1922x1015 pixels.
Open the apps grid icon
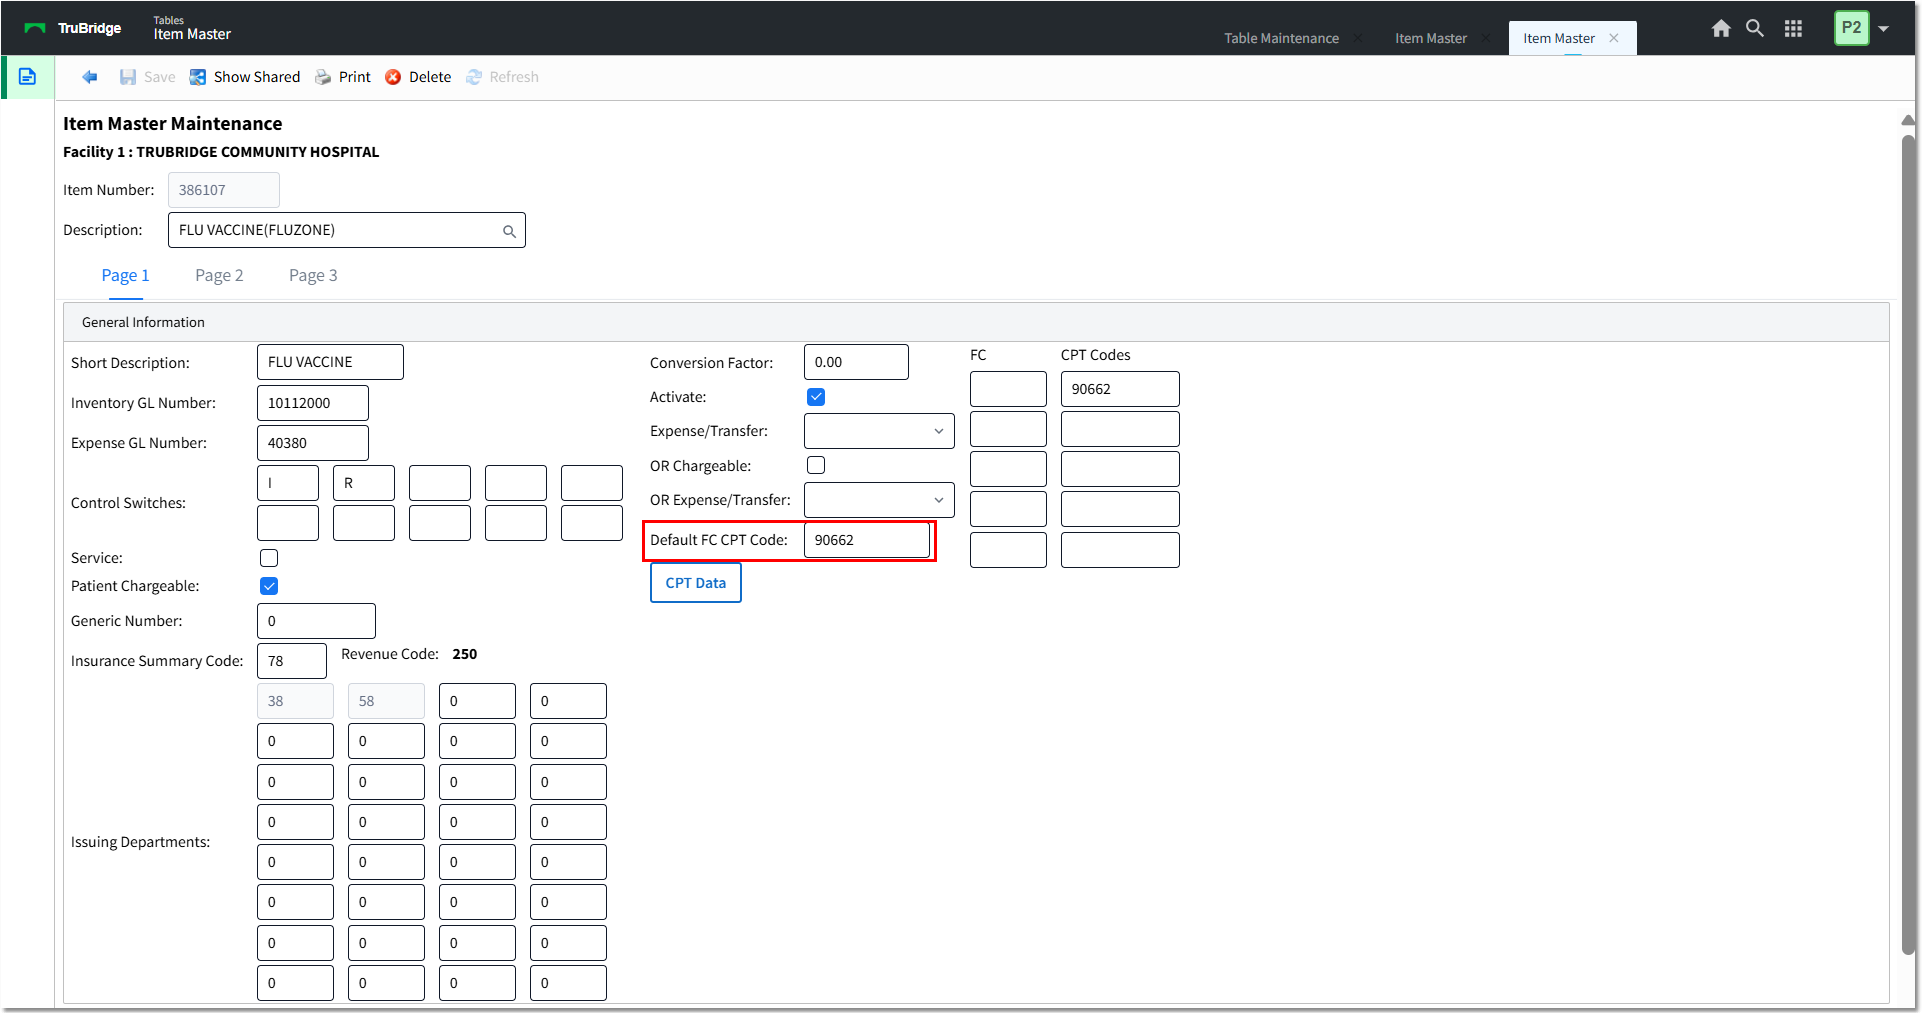(1793, 28)
